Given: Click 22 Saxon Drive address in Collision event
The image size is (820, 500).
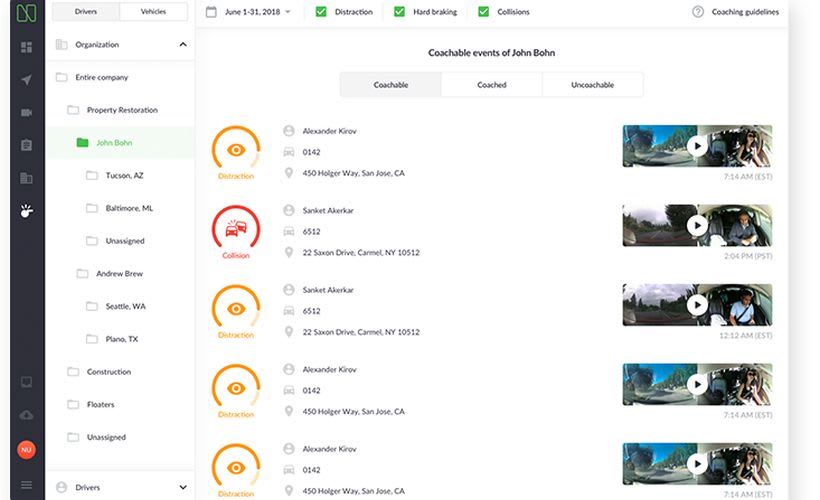Looking at the screenshot, I should (361, 252).
